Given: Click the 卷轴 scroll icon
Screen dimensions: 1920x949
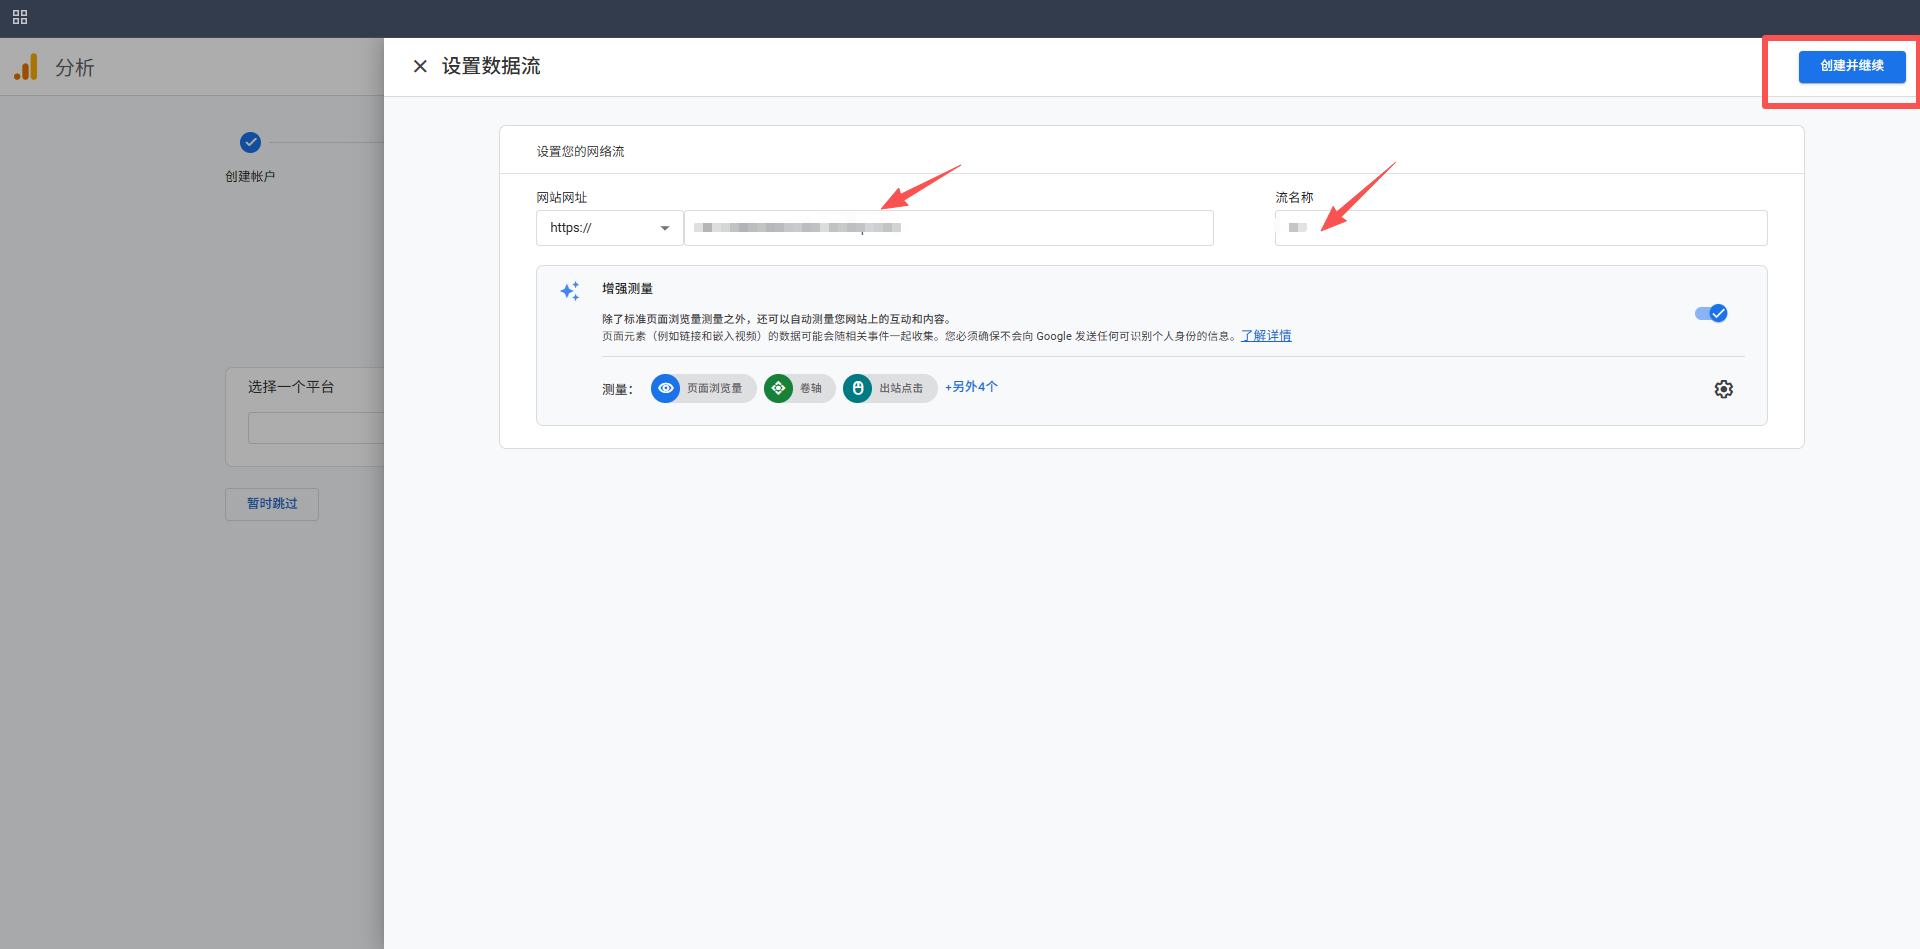Looking at the screenshot, I should click(778, 388).
